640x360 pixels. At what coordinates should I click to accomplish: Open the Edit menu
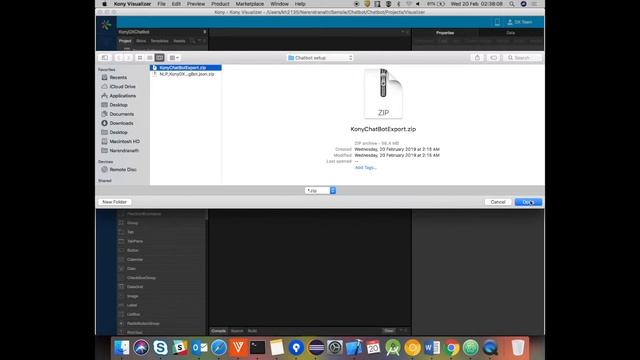click(x=176, y=4)
